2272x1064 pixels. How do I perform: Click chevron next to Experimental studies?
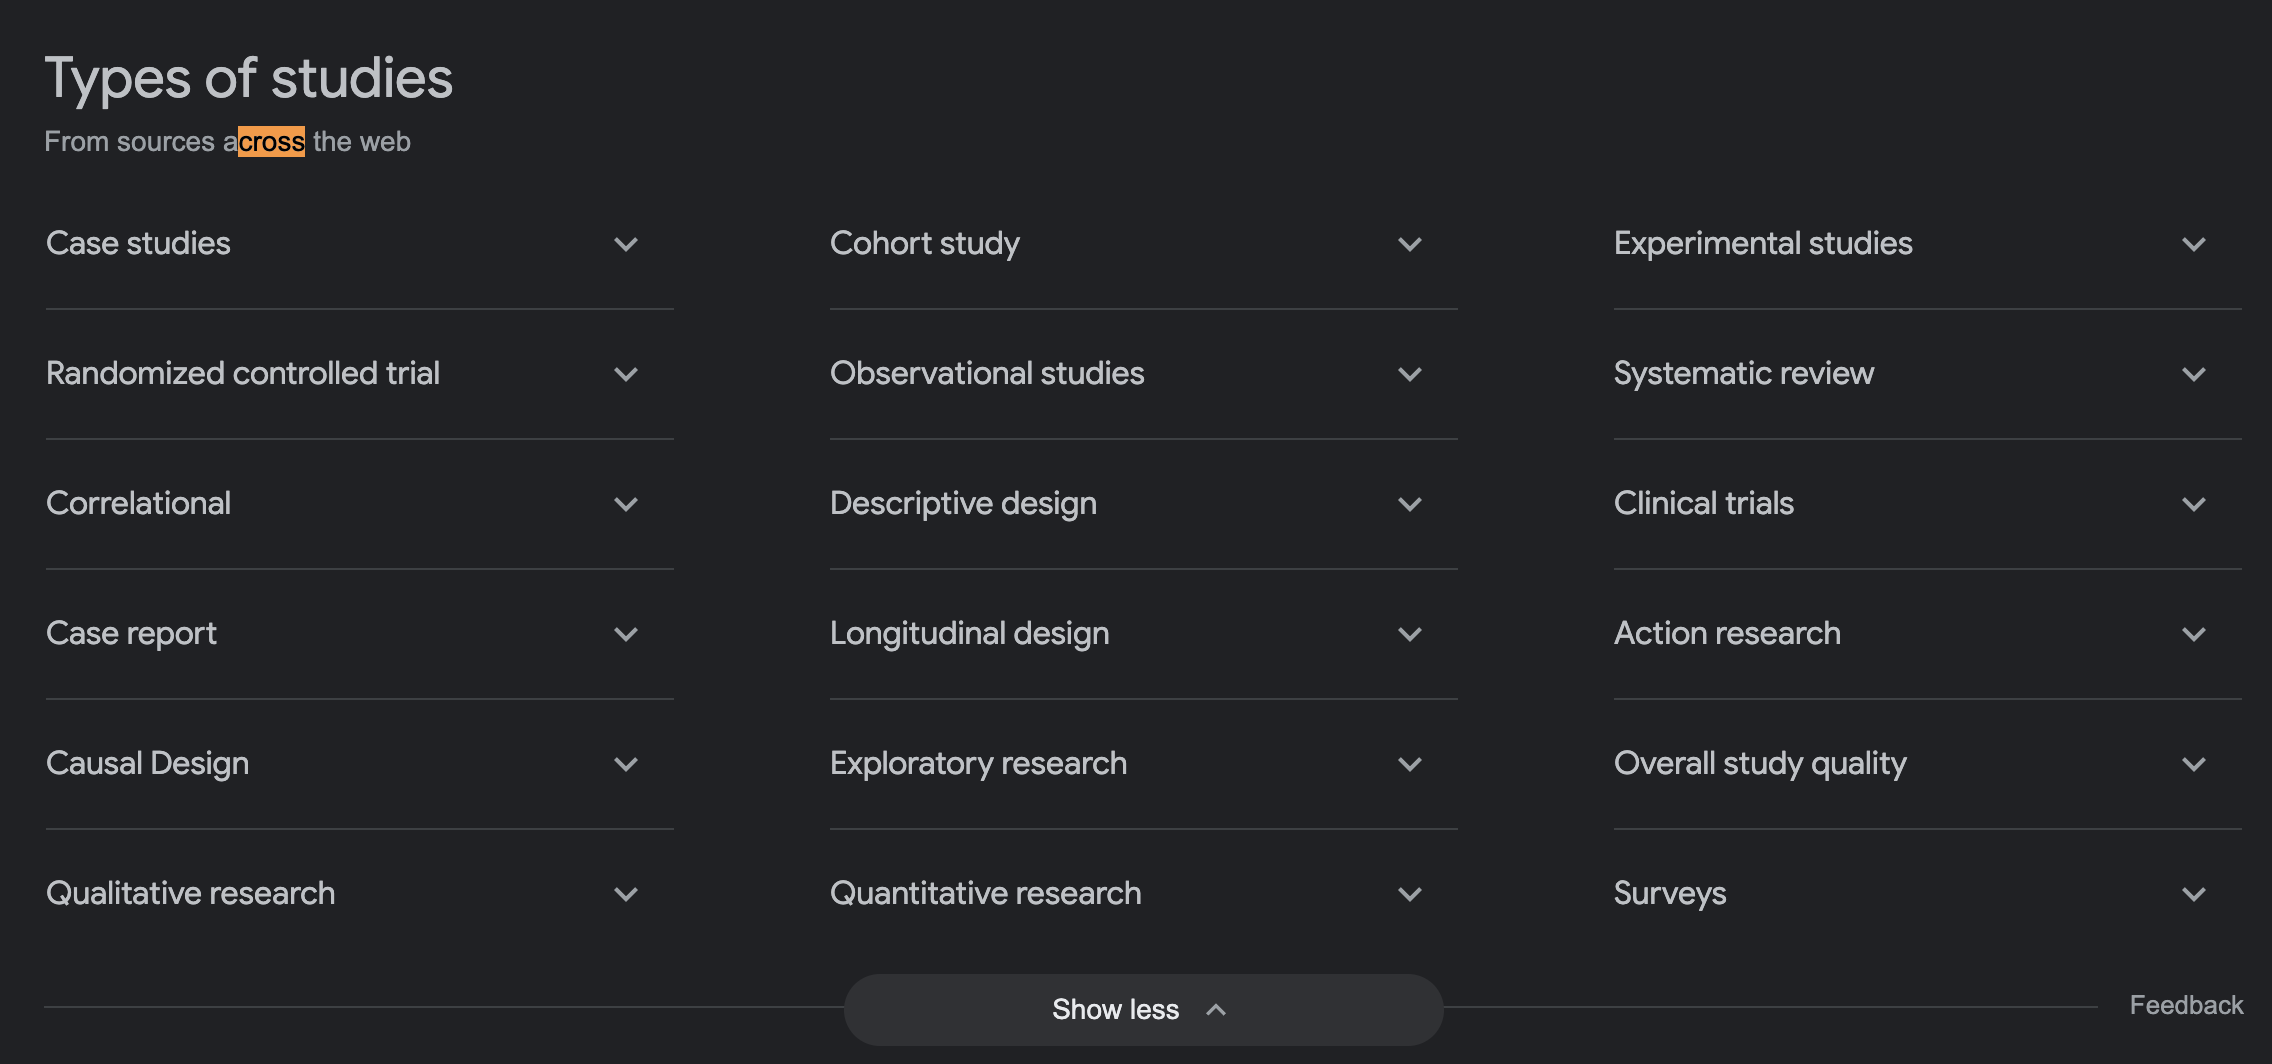2194,244
